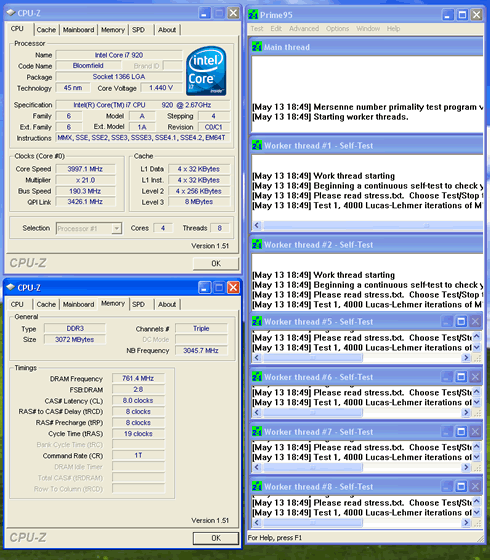Screen dimensions: 490x560
Task: Click Worker thread #8 window icon
Action: pyautogui.click(x=257, y=486)
